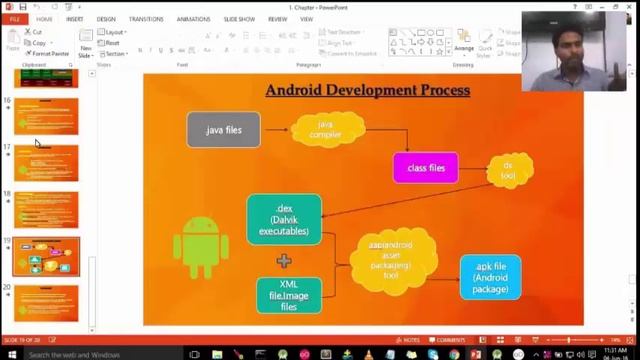Select slide 16 thumbnail
640x360 pixels.
(46, 116)
